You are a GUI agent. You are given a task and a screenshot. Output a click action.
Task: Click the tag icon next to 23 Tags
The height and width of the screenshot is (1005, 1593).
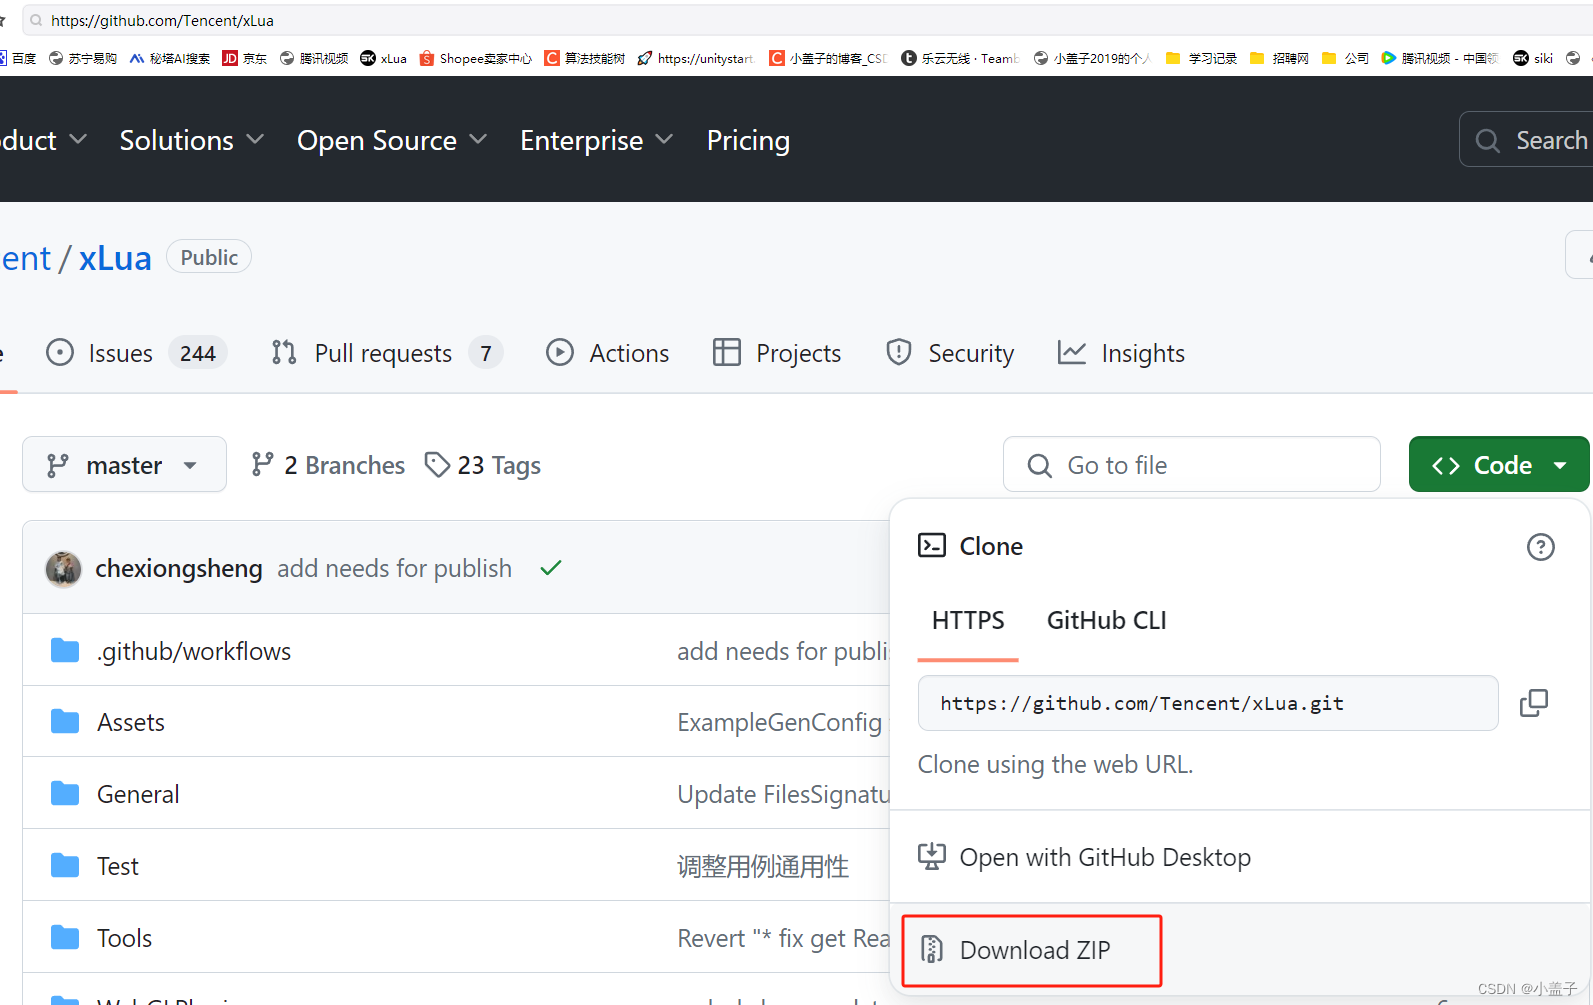(x=437, y=464)
